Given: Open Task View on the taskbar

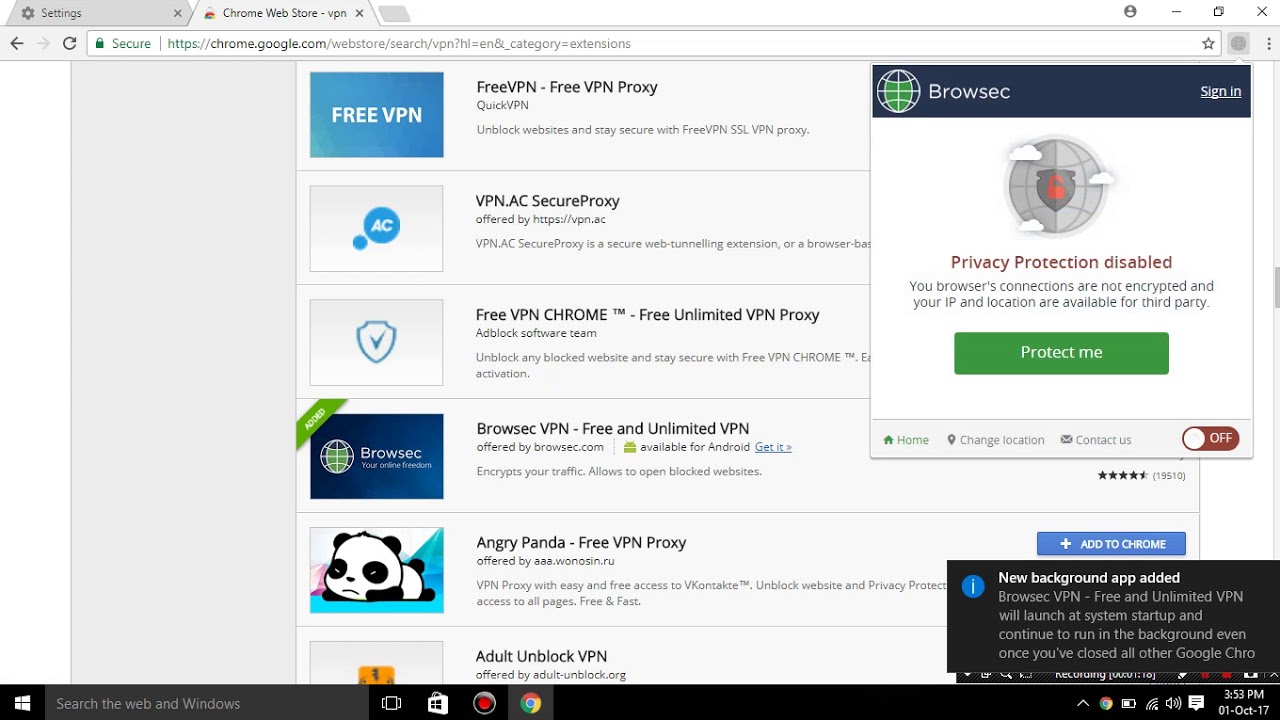Looking at the screenshot, I should 392,703.
